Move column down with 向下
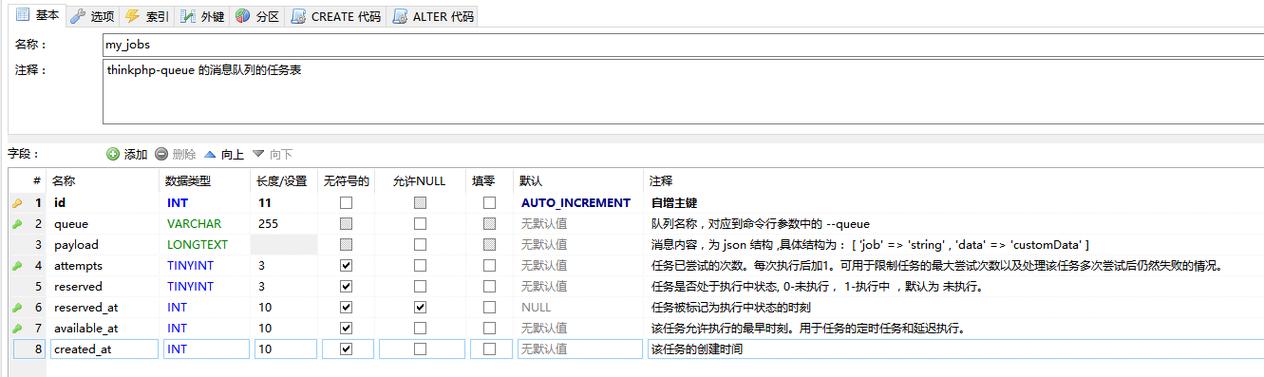 (272, 154)
